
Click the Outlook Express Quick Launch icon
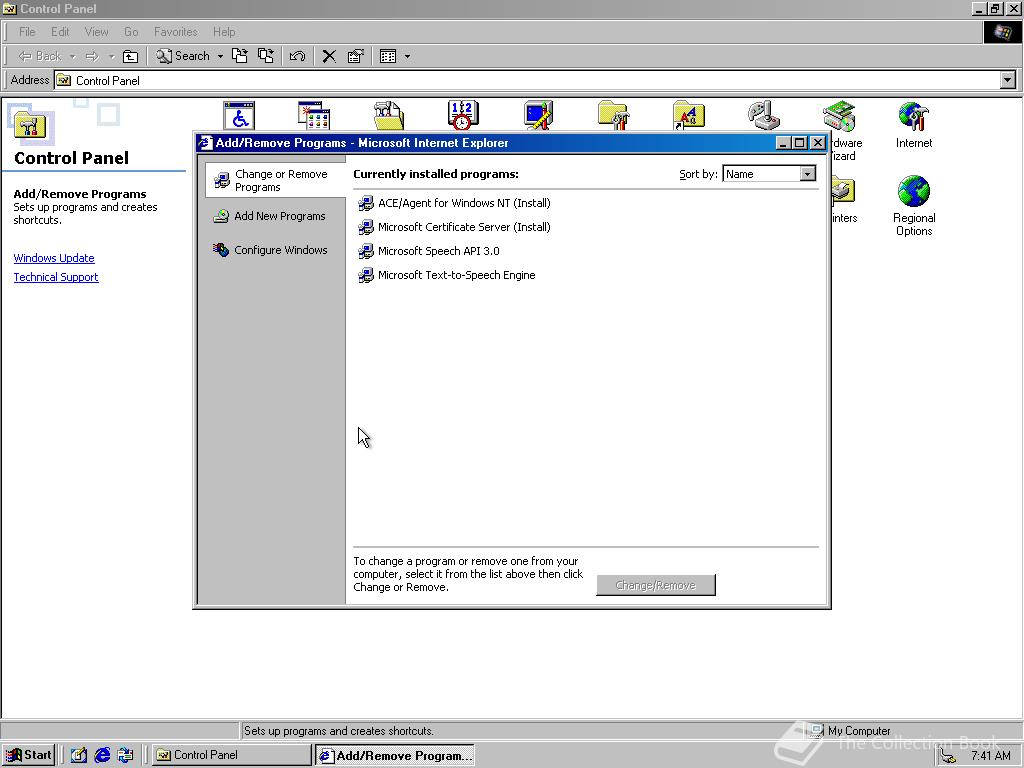pyautogui.click(x=125, y=755)
